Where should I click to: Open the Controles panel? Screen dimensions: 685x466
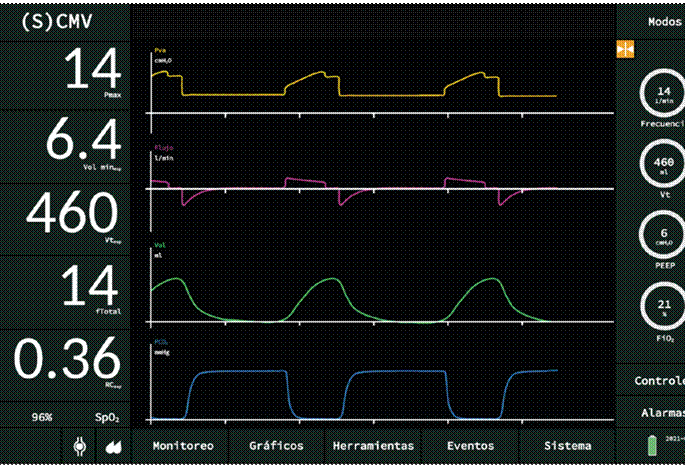659,381
